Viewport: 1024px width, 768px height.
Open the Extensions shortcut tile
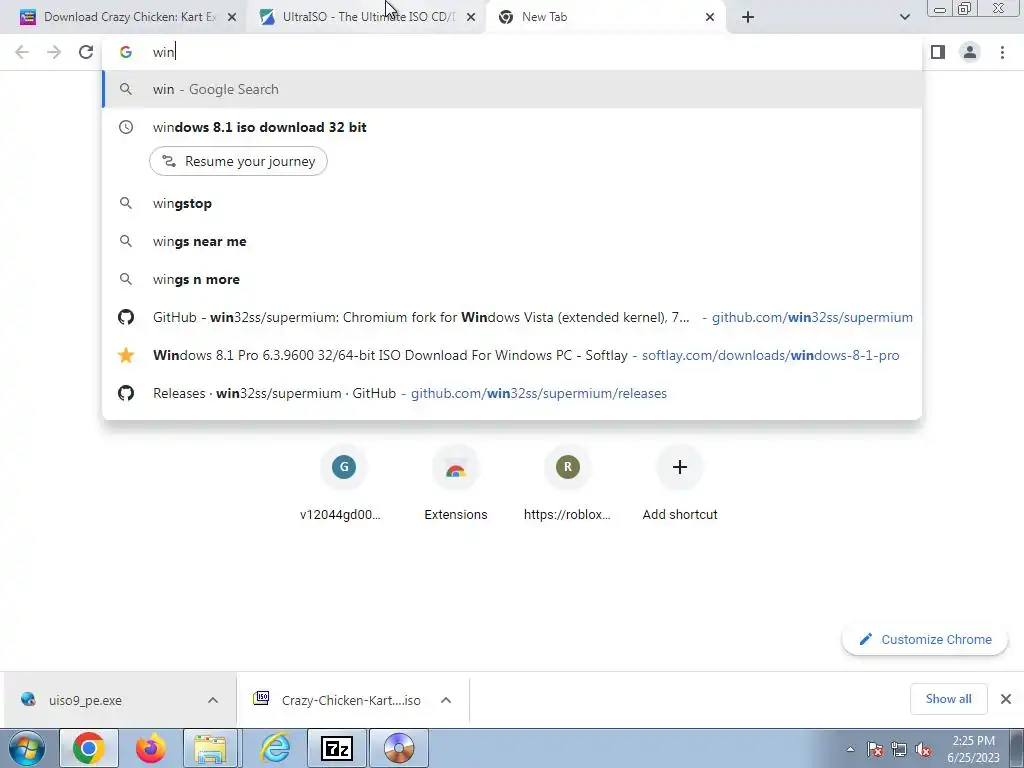(x=456, y=483)
